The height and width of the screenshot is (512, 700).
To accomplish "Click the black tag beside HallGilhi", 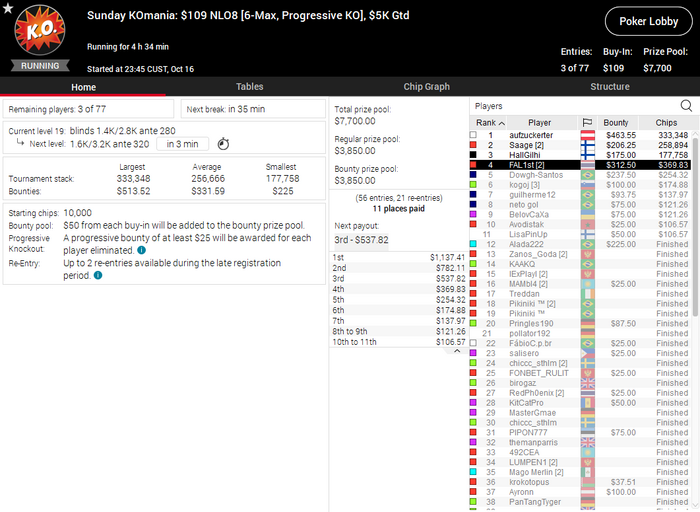I will point(473,155).
